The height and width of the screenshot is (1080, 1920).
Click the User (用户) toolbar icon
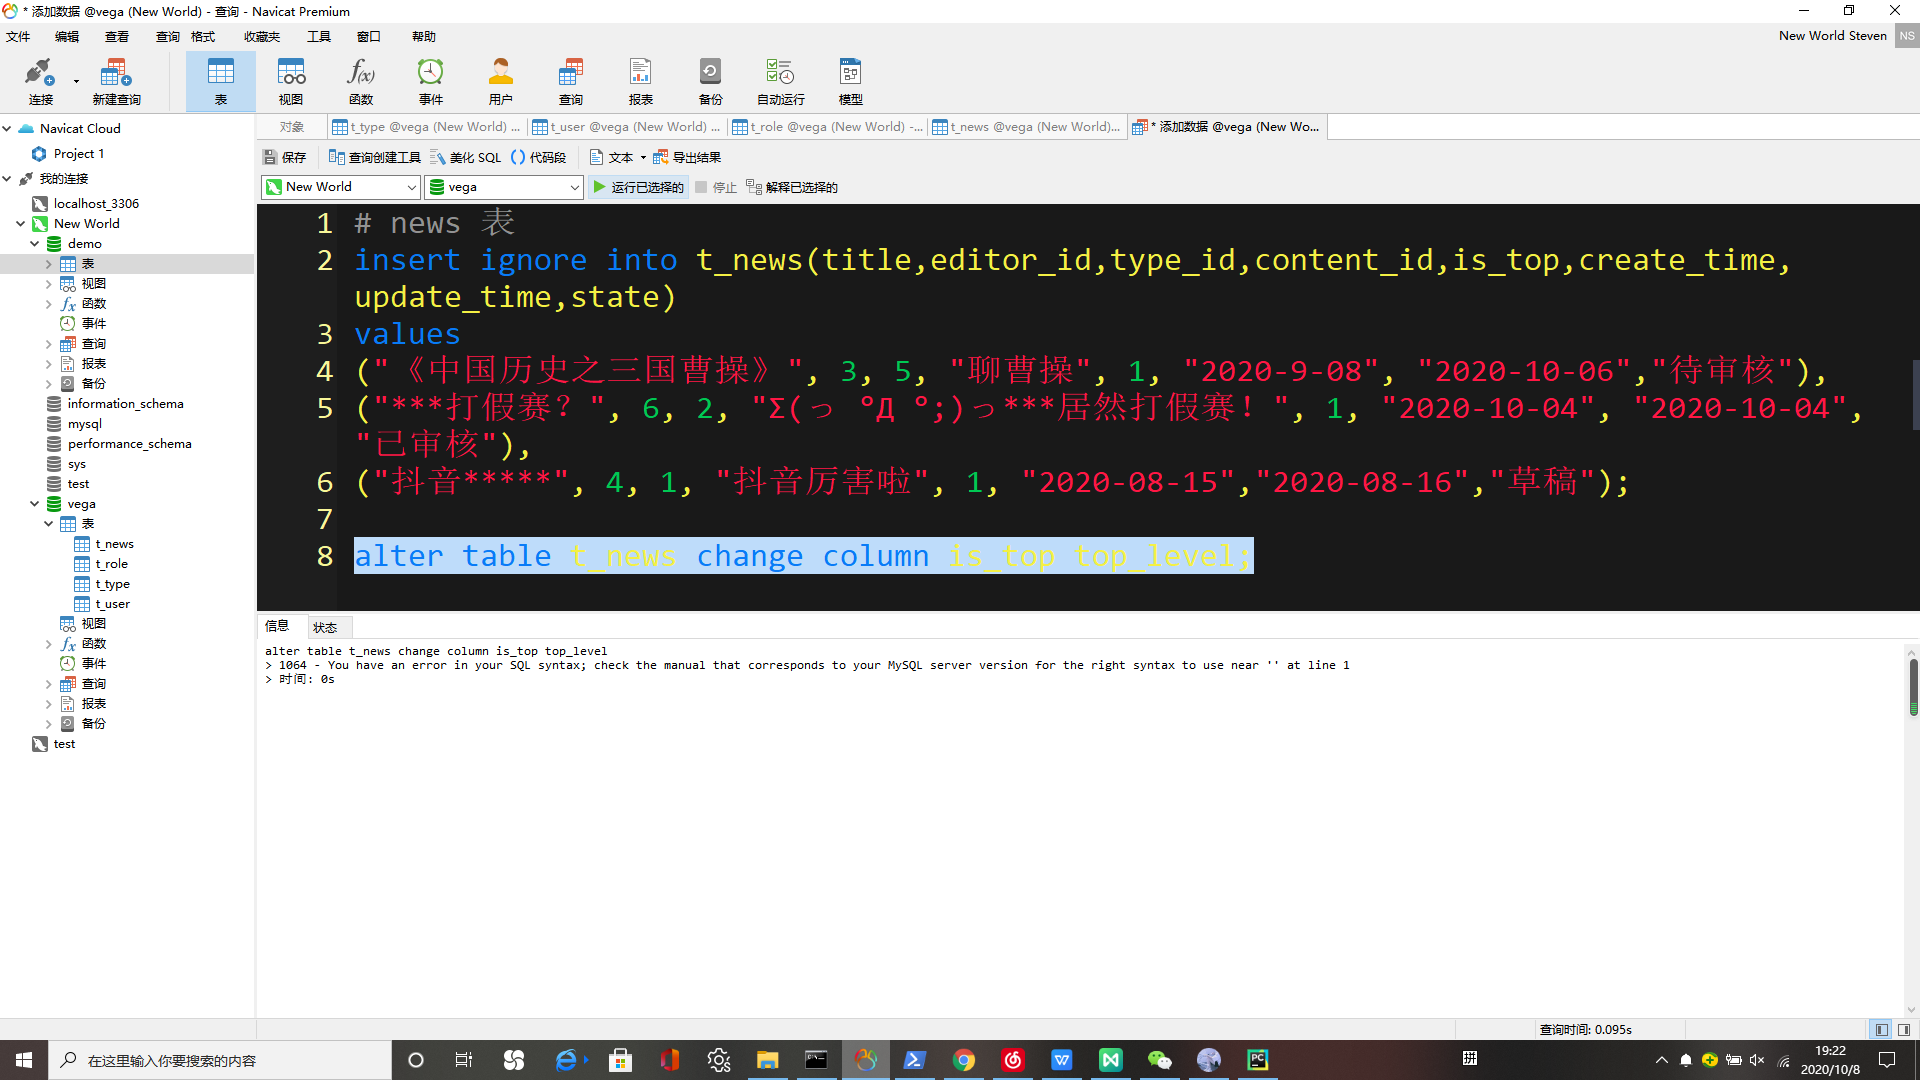tap(501, 81)
